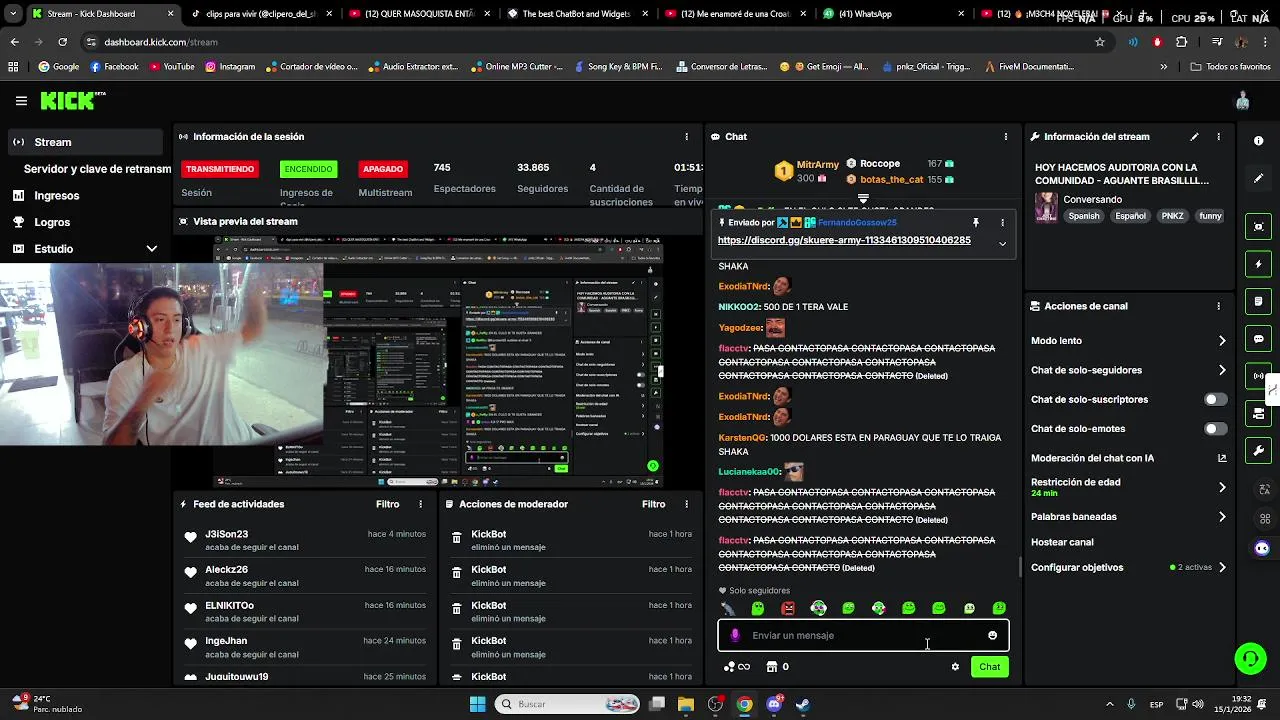This screenshot has width=1280, height=720.
Task: Open the pinned message three-dot menu
Action: [1002, 223]
